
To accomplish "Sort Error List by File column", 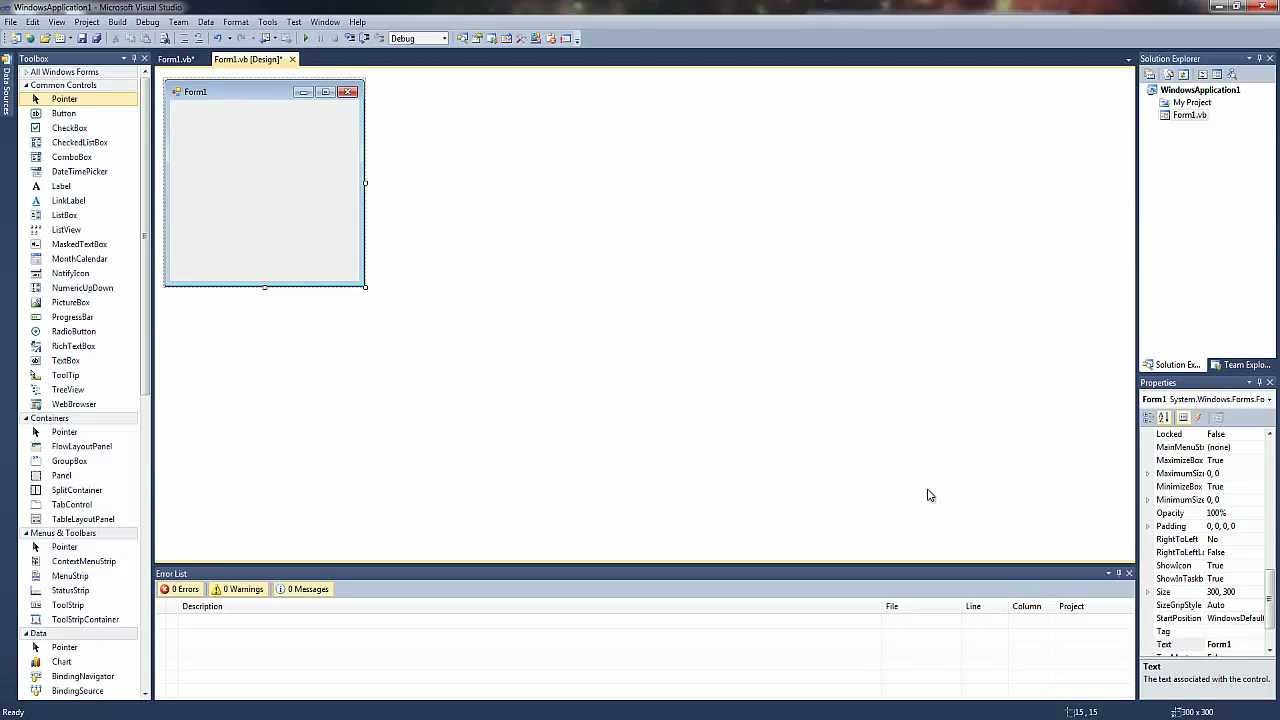I will [x=921, y=606].
